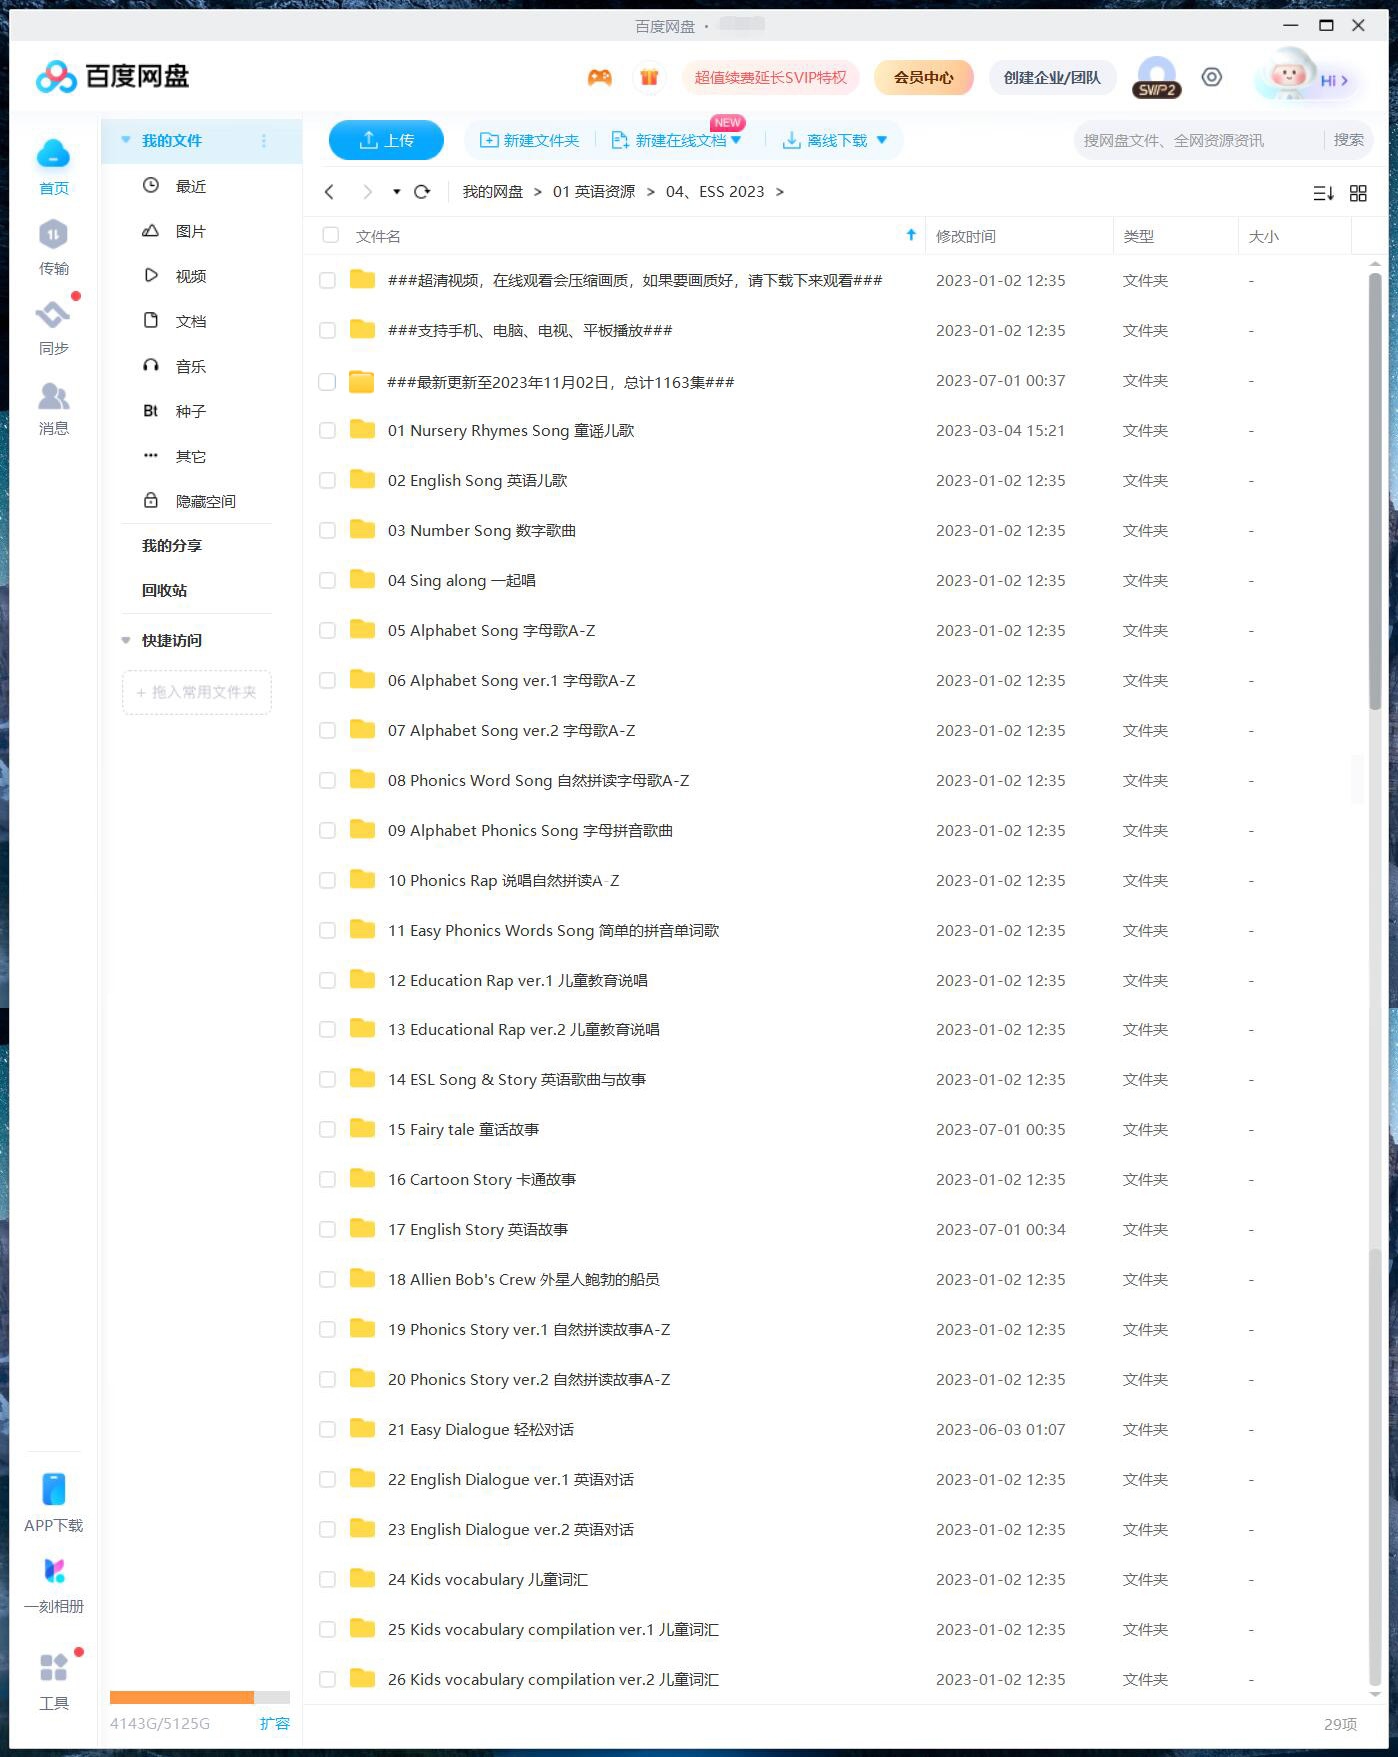Open the 一刻相册 album icon
1398x1757 pixels.
click(x=54, y=1571)
